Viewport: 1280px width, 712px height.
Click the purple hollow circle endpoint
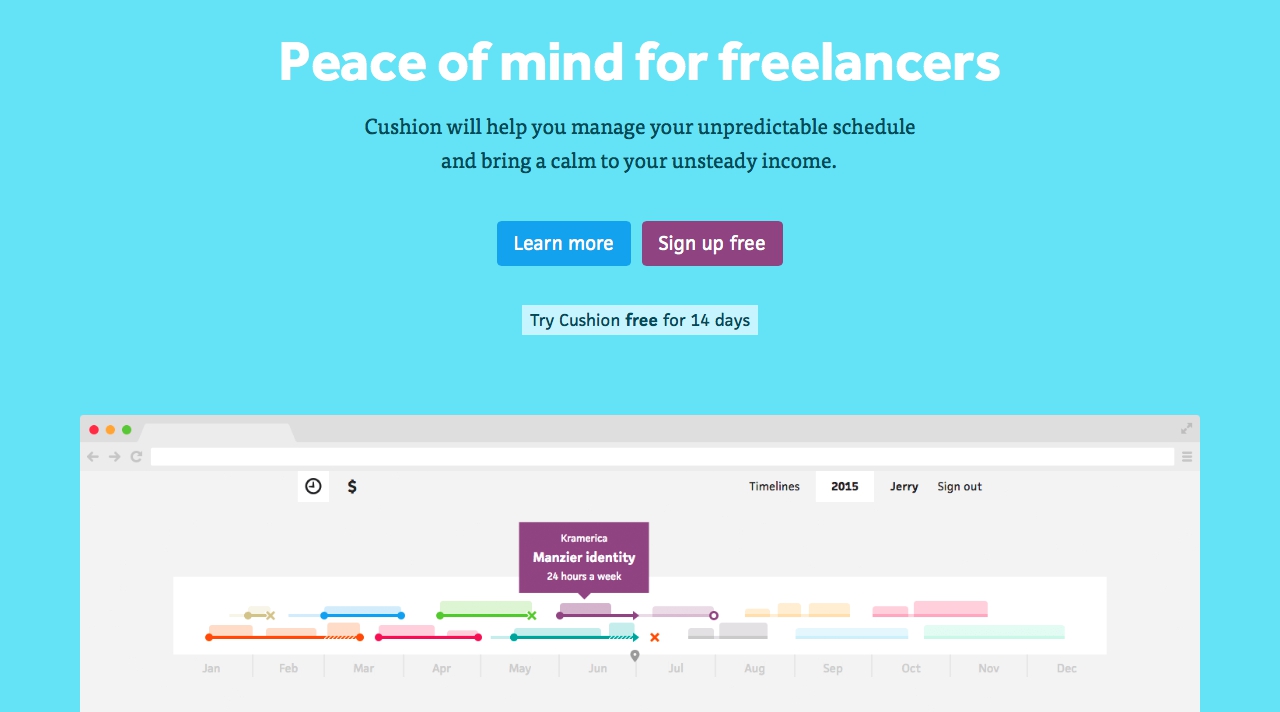tap(713, 615)
